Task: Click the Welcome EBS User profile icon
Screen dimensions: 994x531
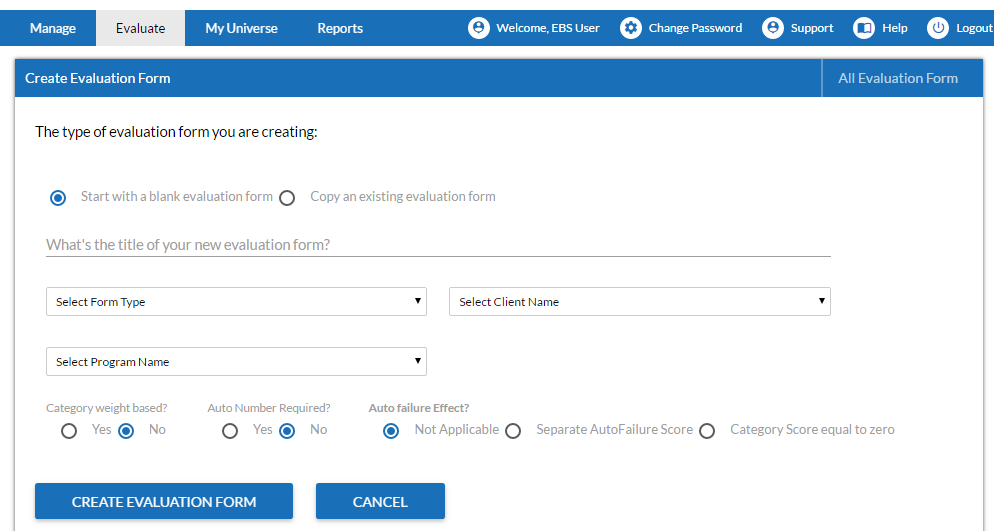Action: (479, 28)
